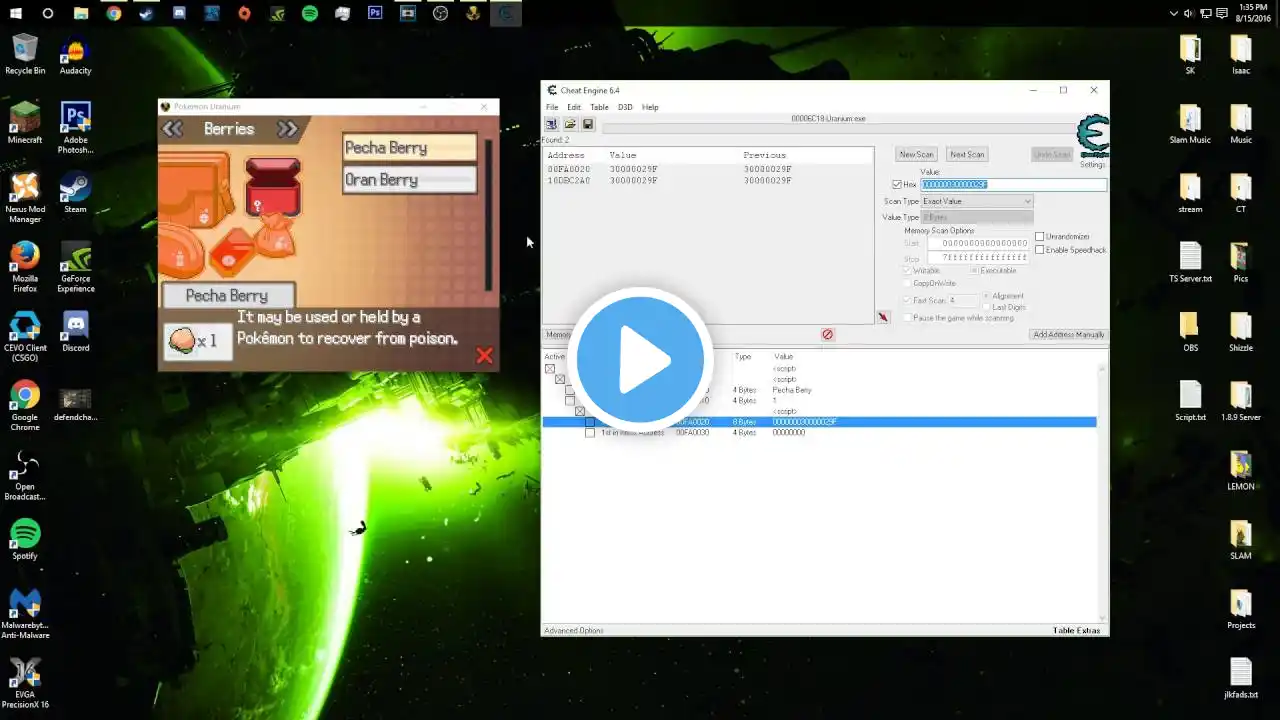Open TS Server.txt on the desktop

click(x=1190, y=263)
